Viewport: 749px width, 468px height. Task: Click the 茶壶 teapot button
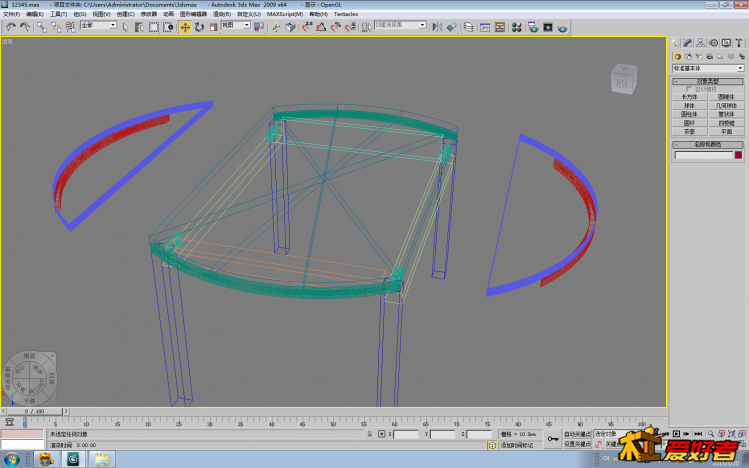[689, 131]
